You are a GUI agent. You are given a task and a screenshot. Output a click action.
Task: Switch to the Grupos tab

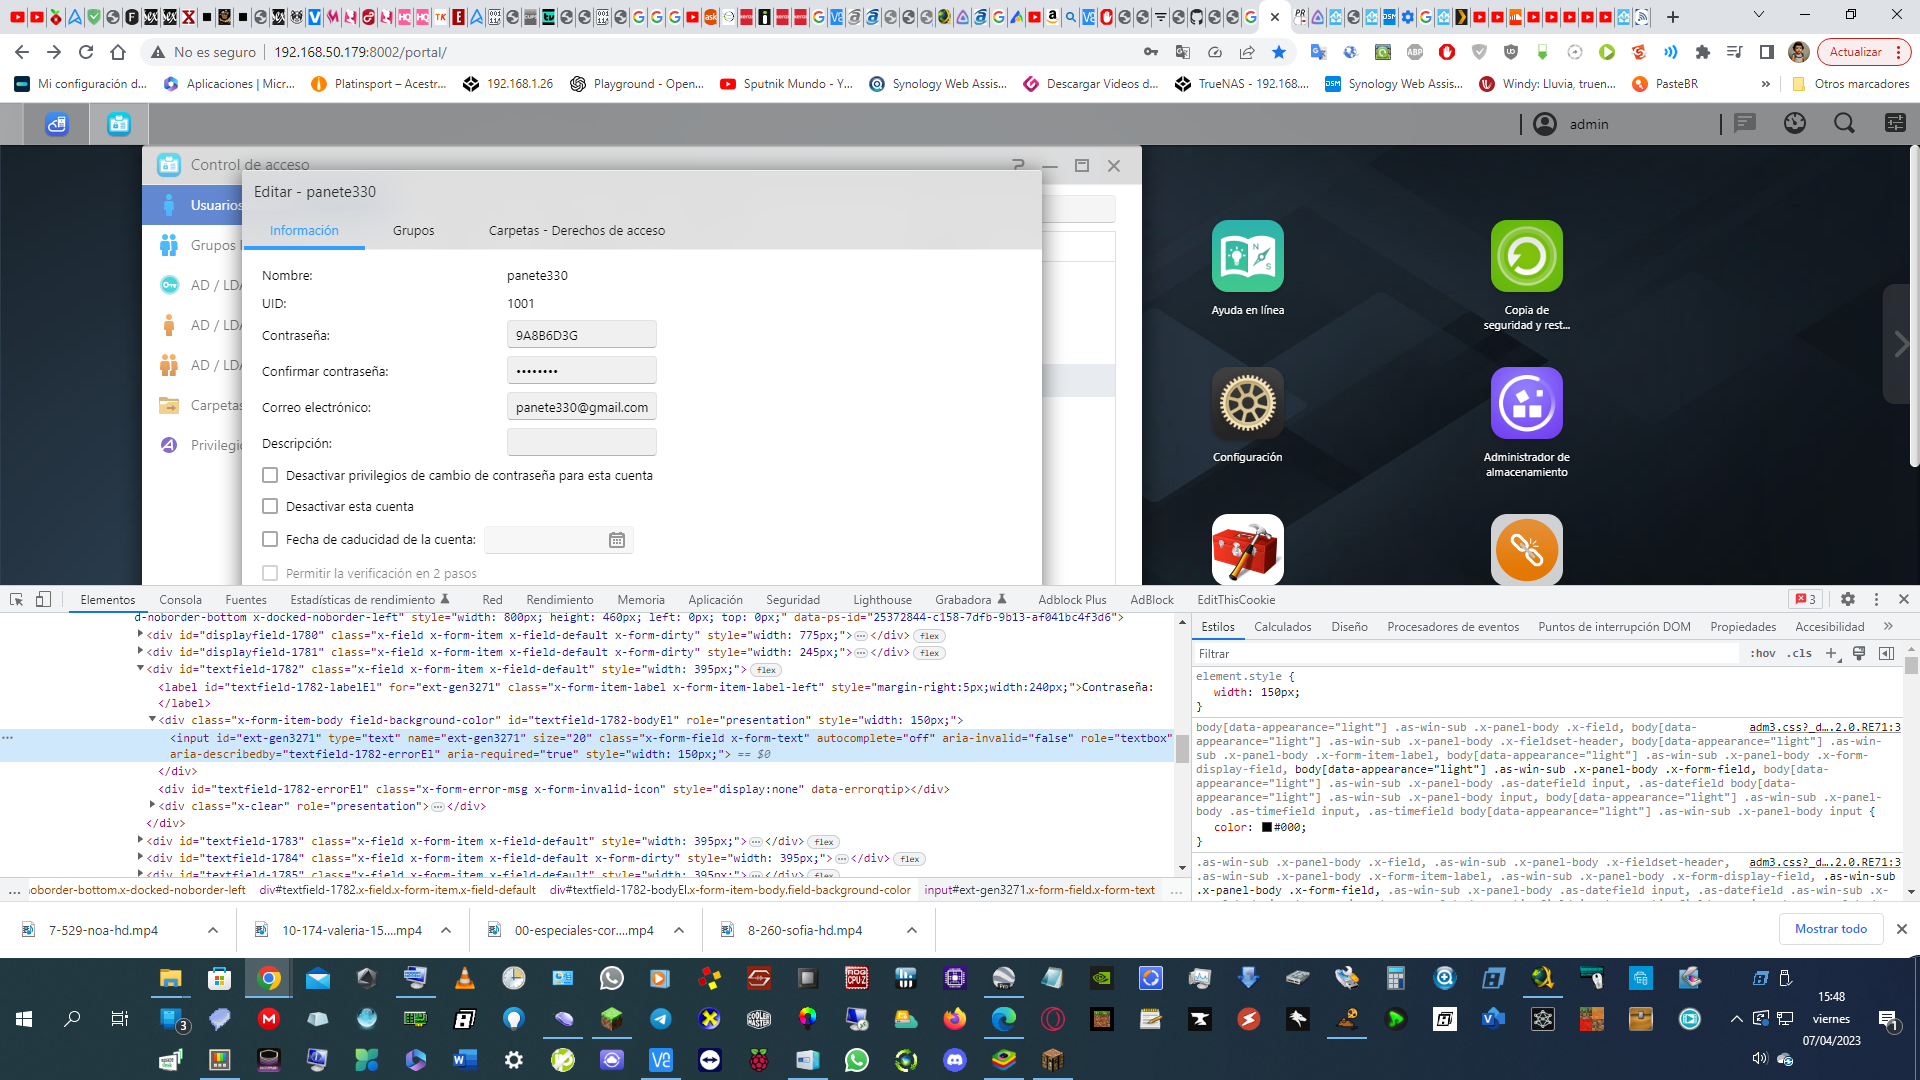click(413, 231)
